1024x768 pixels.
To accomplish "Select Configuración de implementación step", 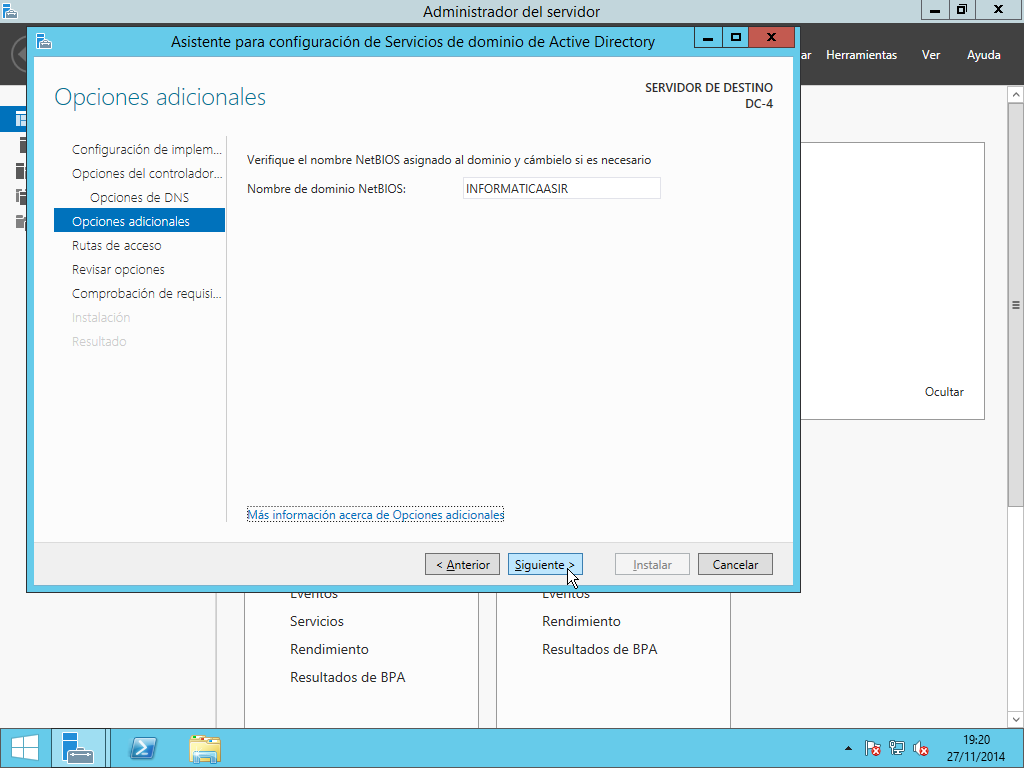I will [x=146, y=150].
